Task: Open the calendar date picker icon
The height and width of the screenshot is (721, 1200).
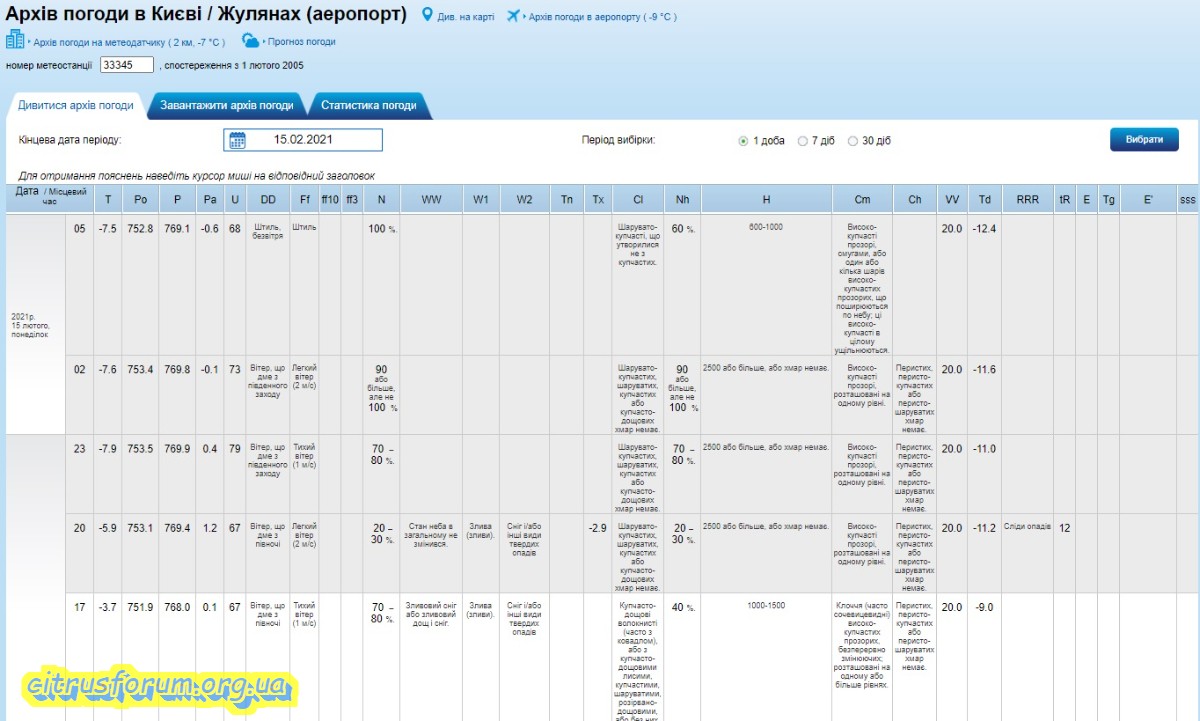Action: click(x=237, y=140)
